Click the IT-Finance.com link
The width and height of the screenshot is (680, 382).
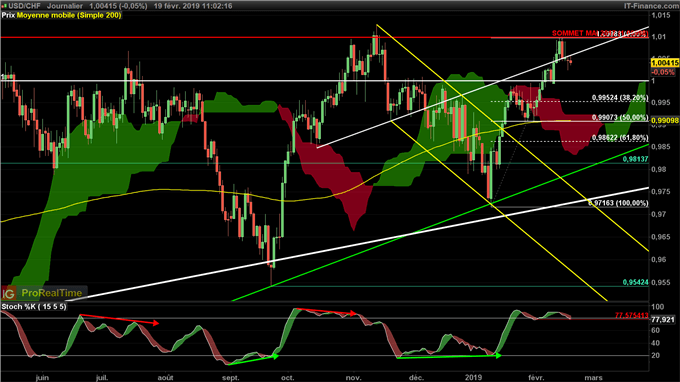[654, 6]
